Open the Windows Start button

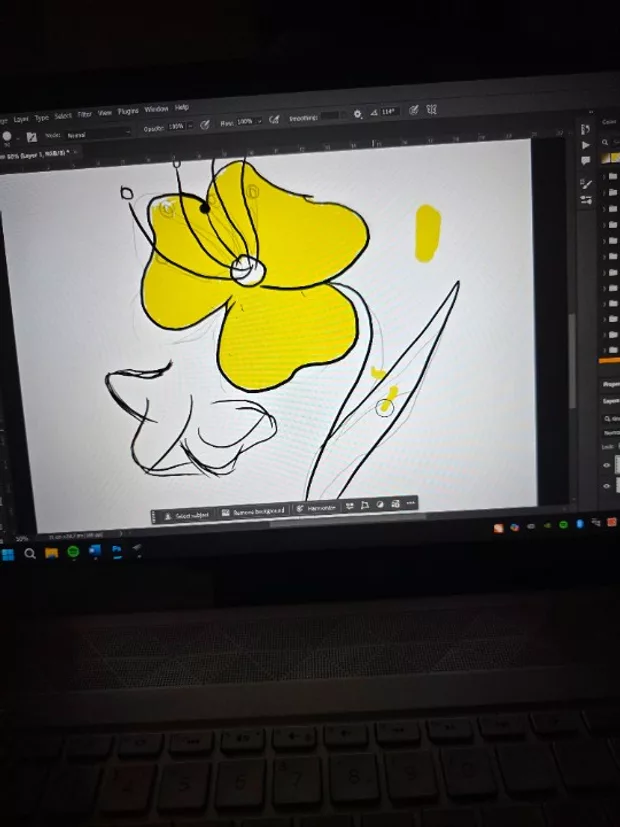coord(8,555)
